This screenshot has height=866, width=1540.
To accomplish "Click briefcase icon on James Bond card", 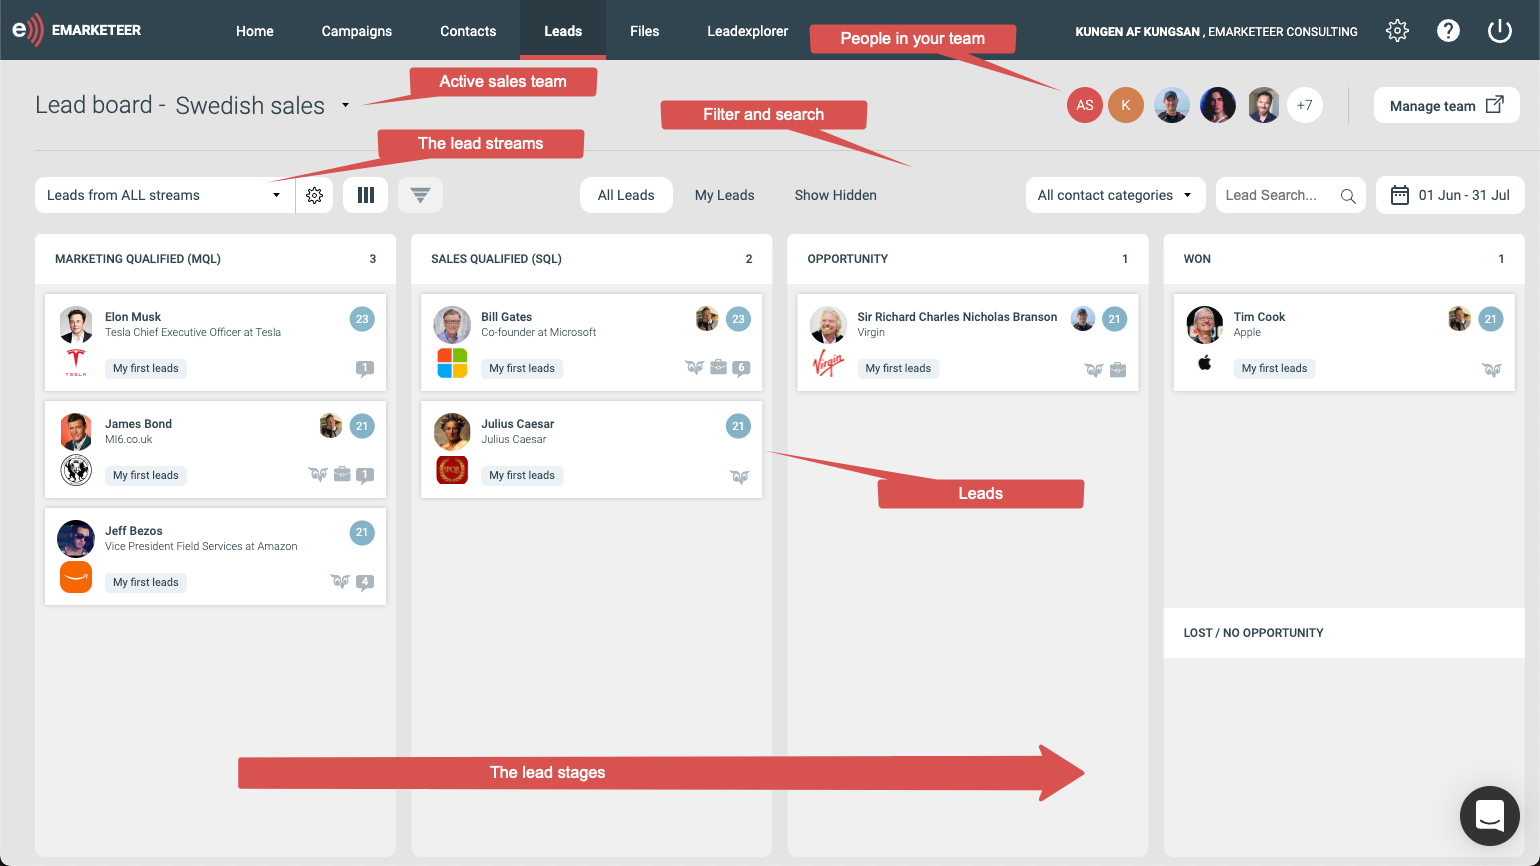I will pos(342,474).
